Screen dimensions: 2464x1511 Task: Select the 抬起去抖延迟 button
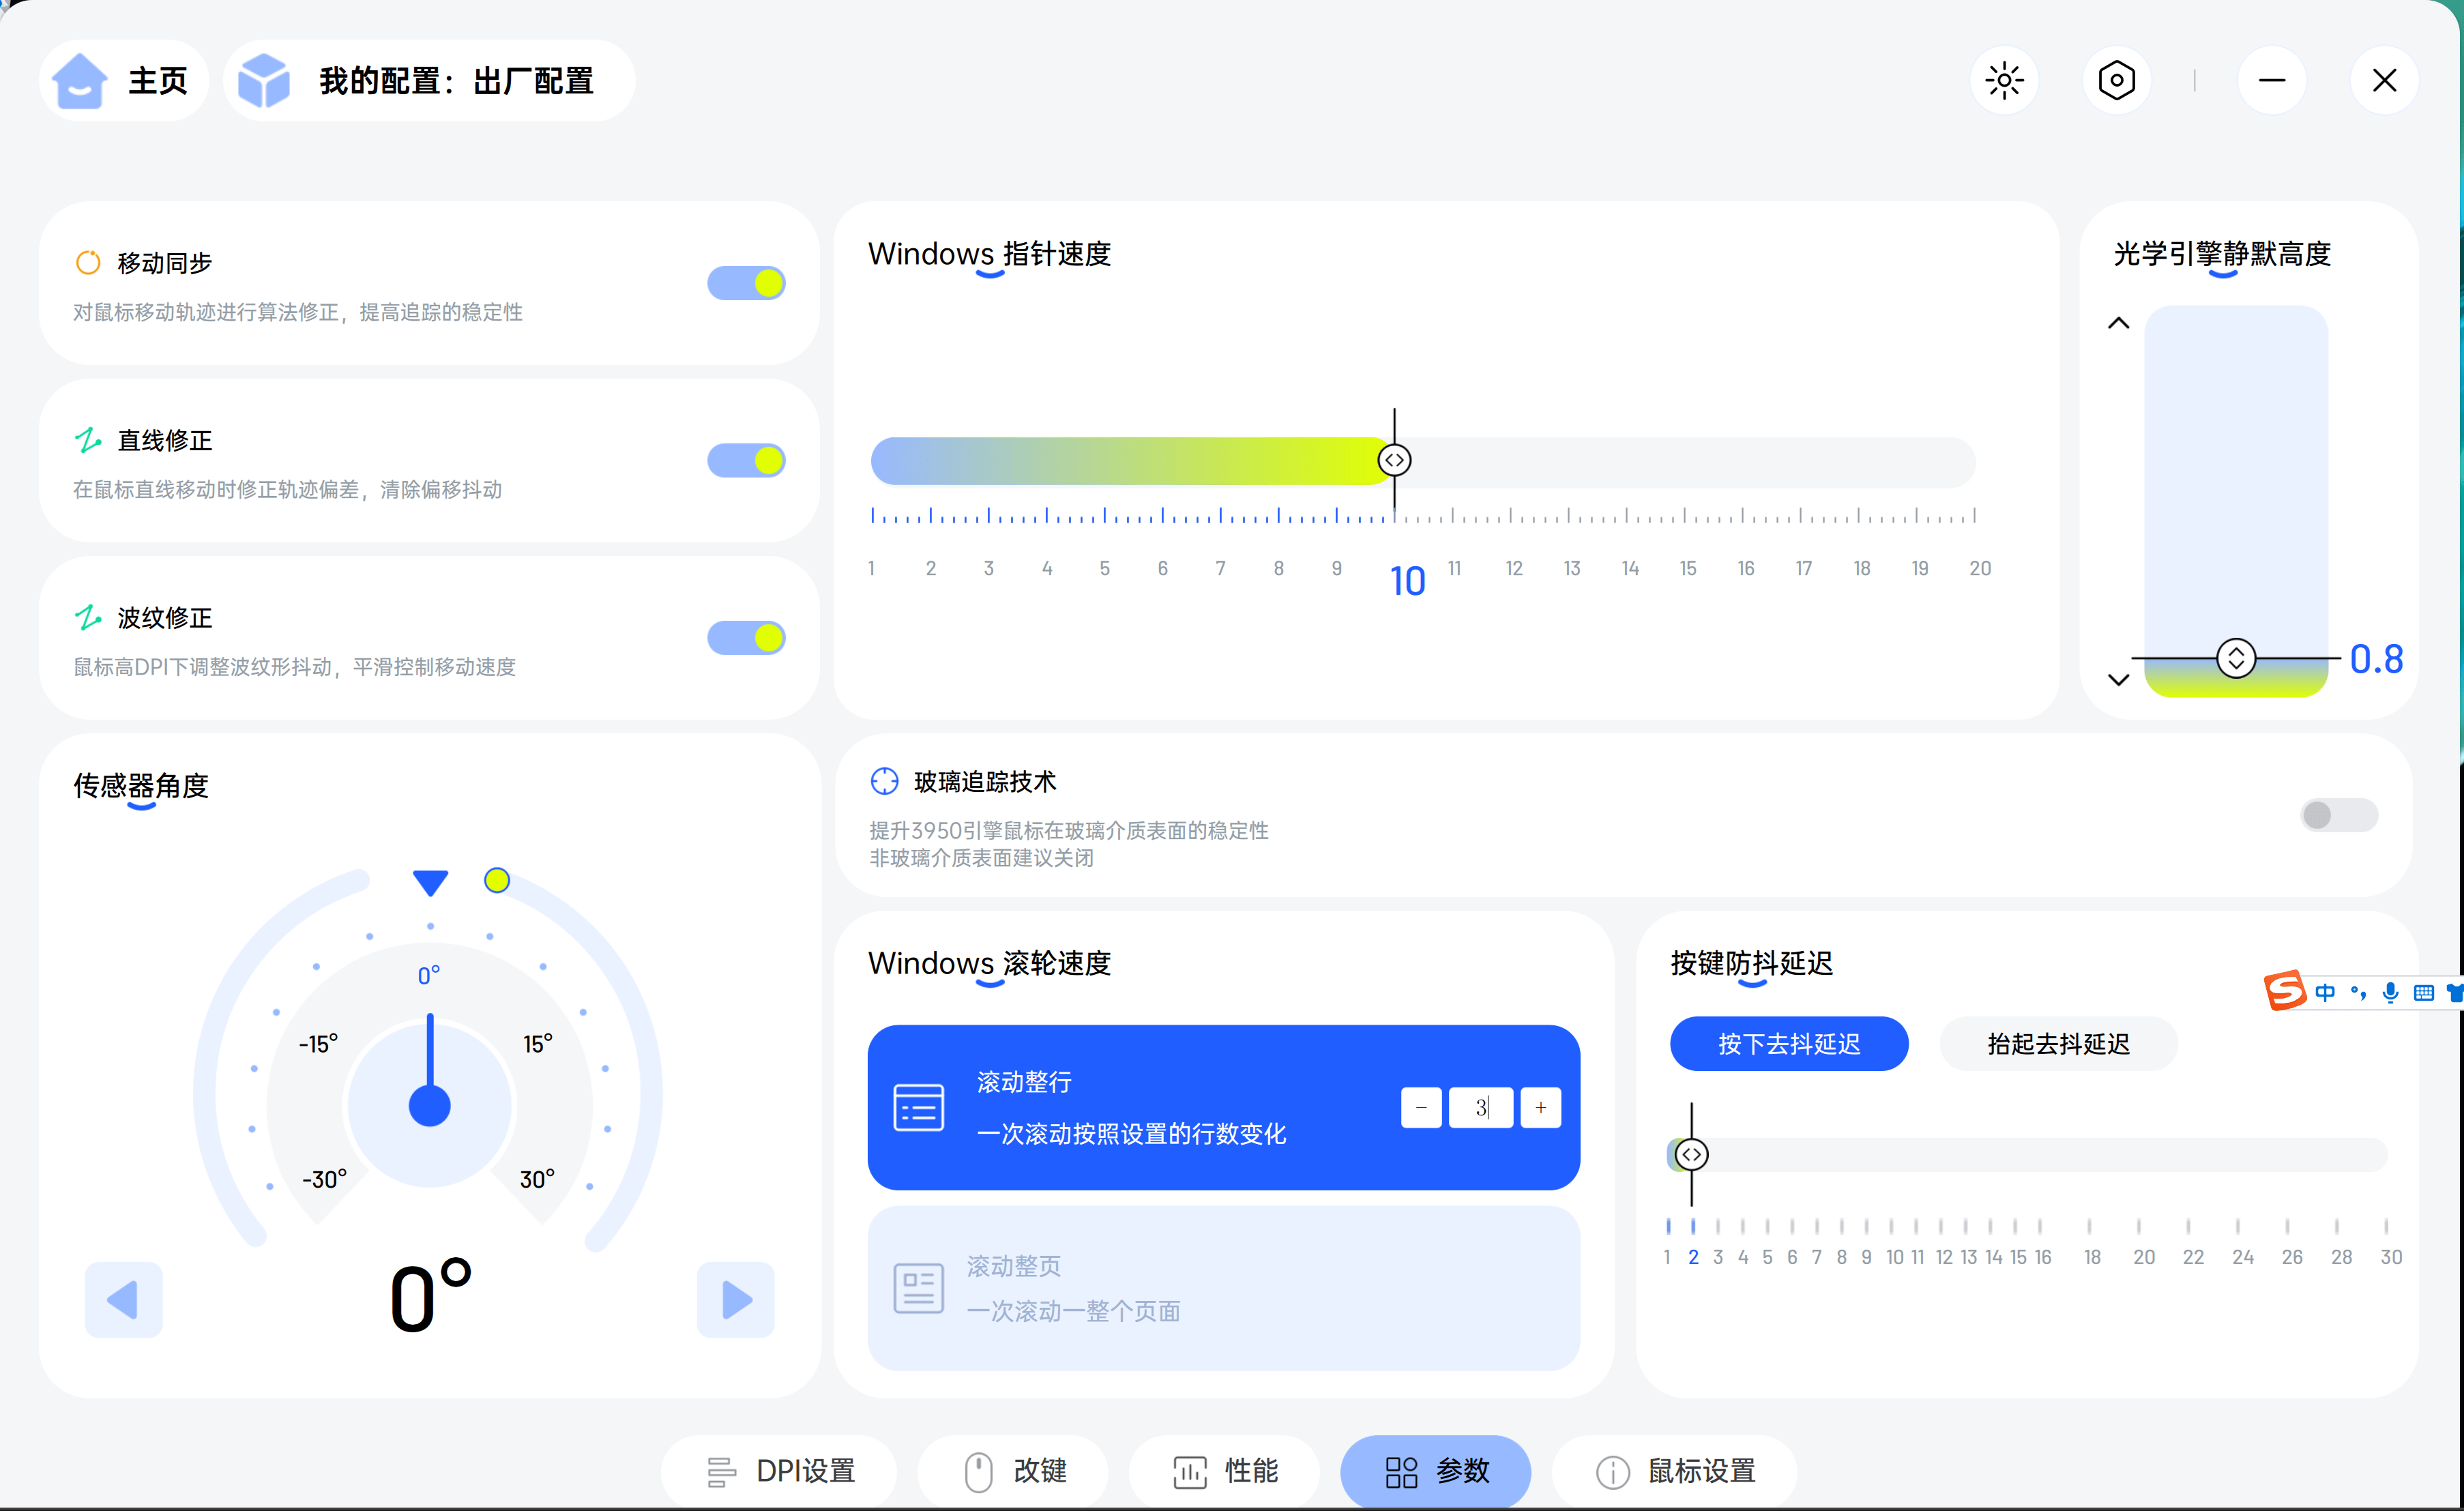point(2058,1044)
